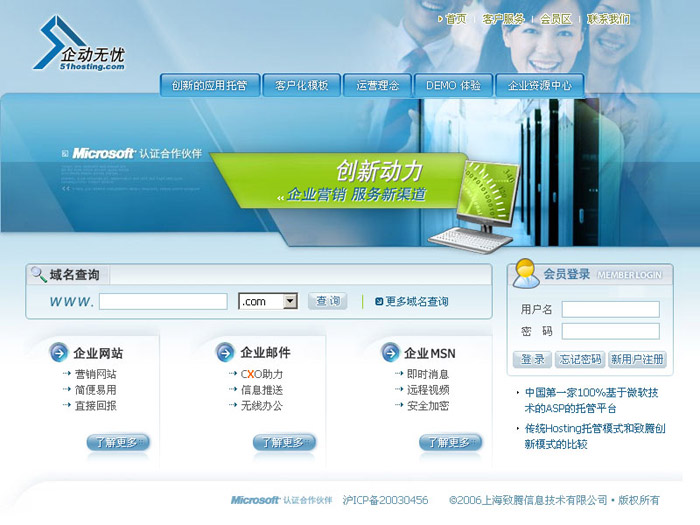Screen dimensions: 700x525
Task: Click the small square icon before 更多域名查询
Action: coord(379,302)
